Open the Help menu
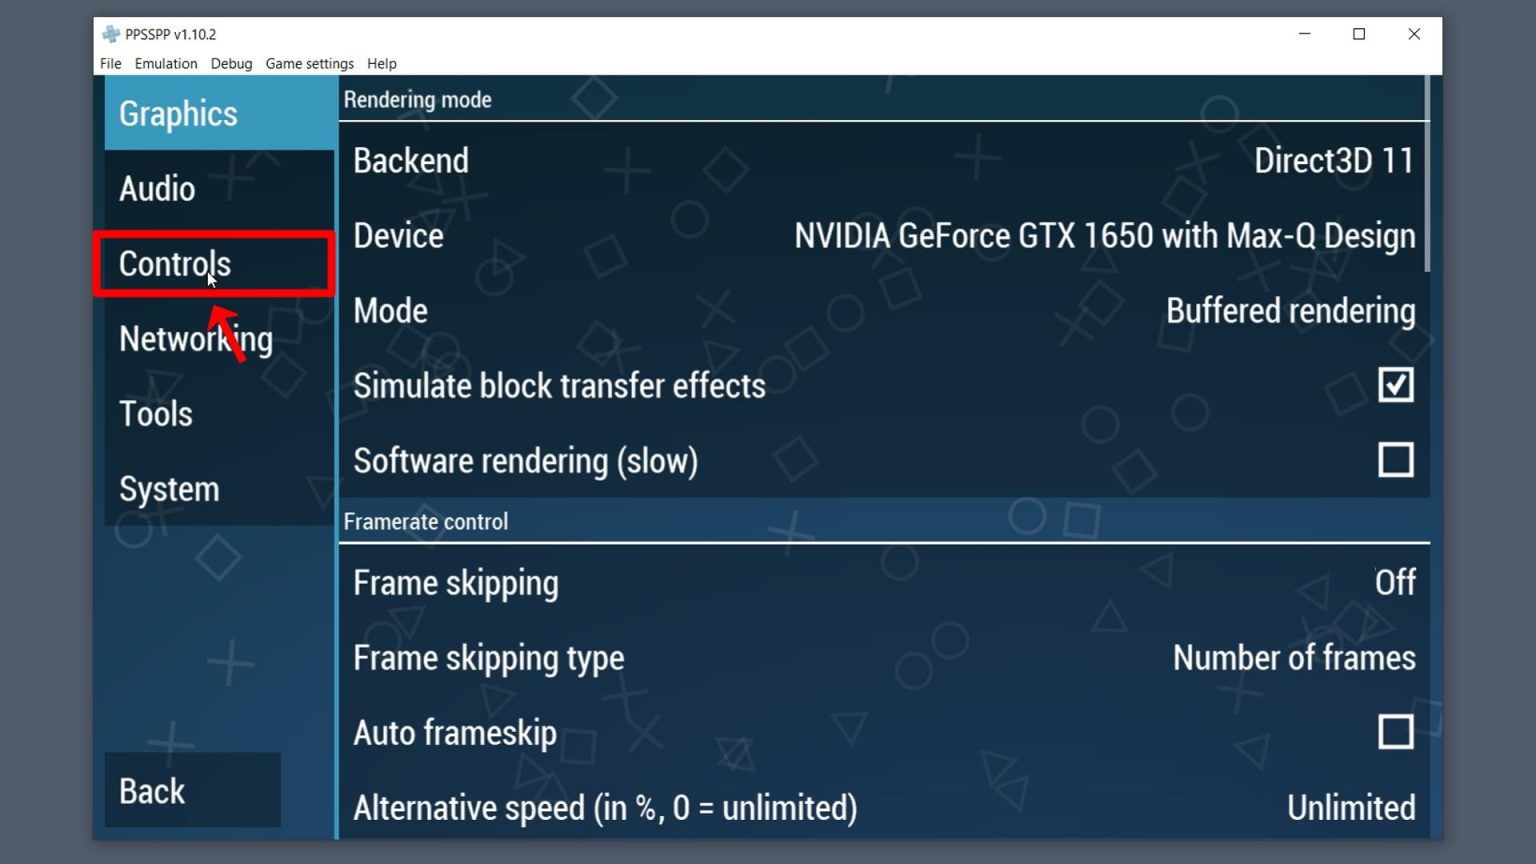 click(380, 63)
